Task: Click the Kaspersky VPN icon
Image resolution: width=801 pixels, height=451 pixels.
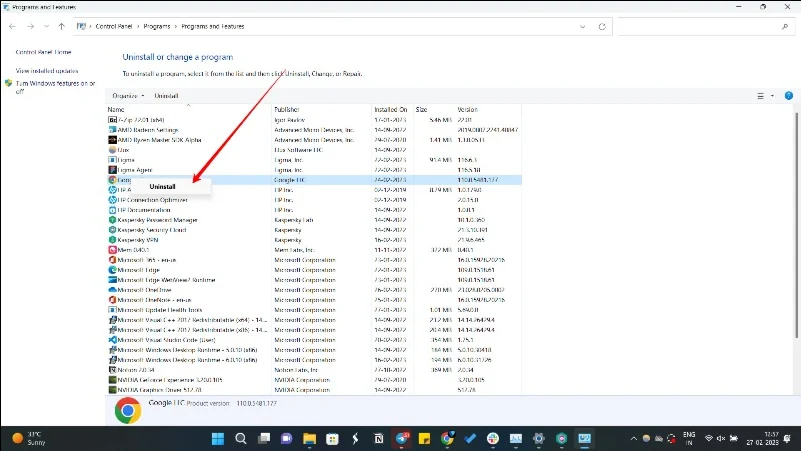Action: [112, 240]
